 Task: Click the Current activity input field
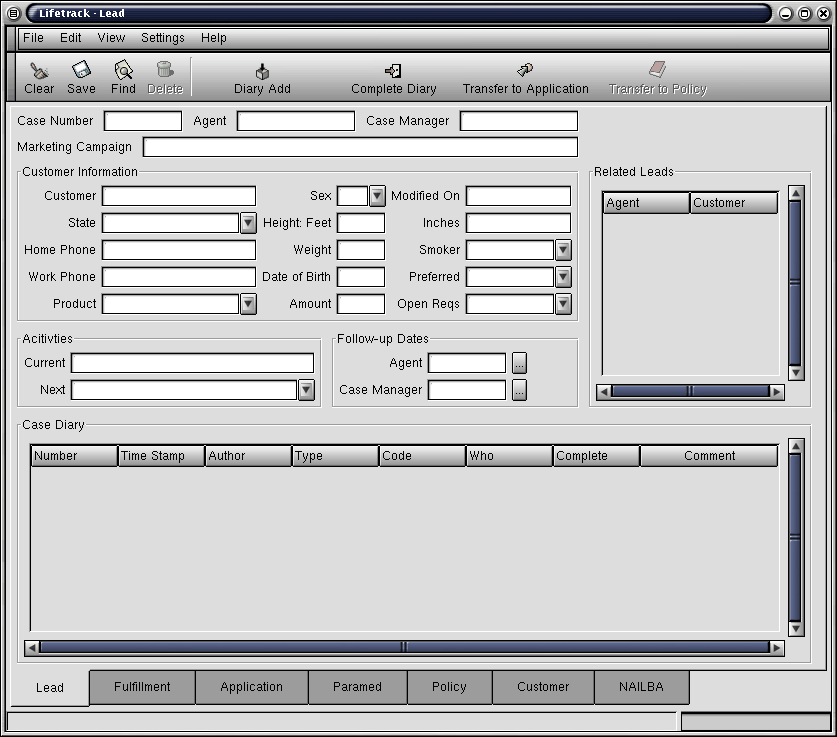point(192,363)
